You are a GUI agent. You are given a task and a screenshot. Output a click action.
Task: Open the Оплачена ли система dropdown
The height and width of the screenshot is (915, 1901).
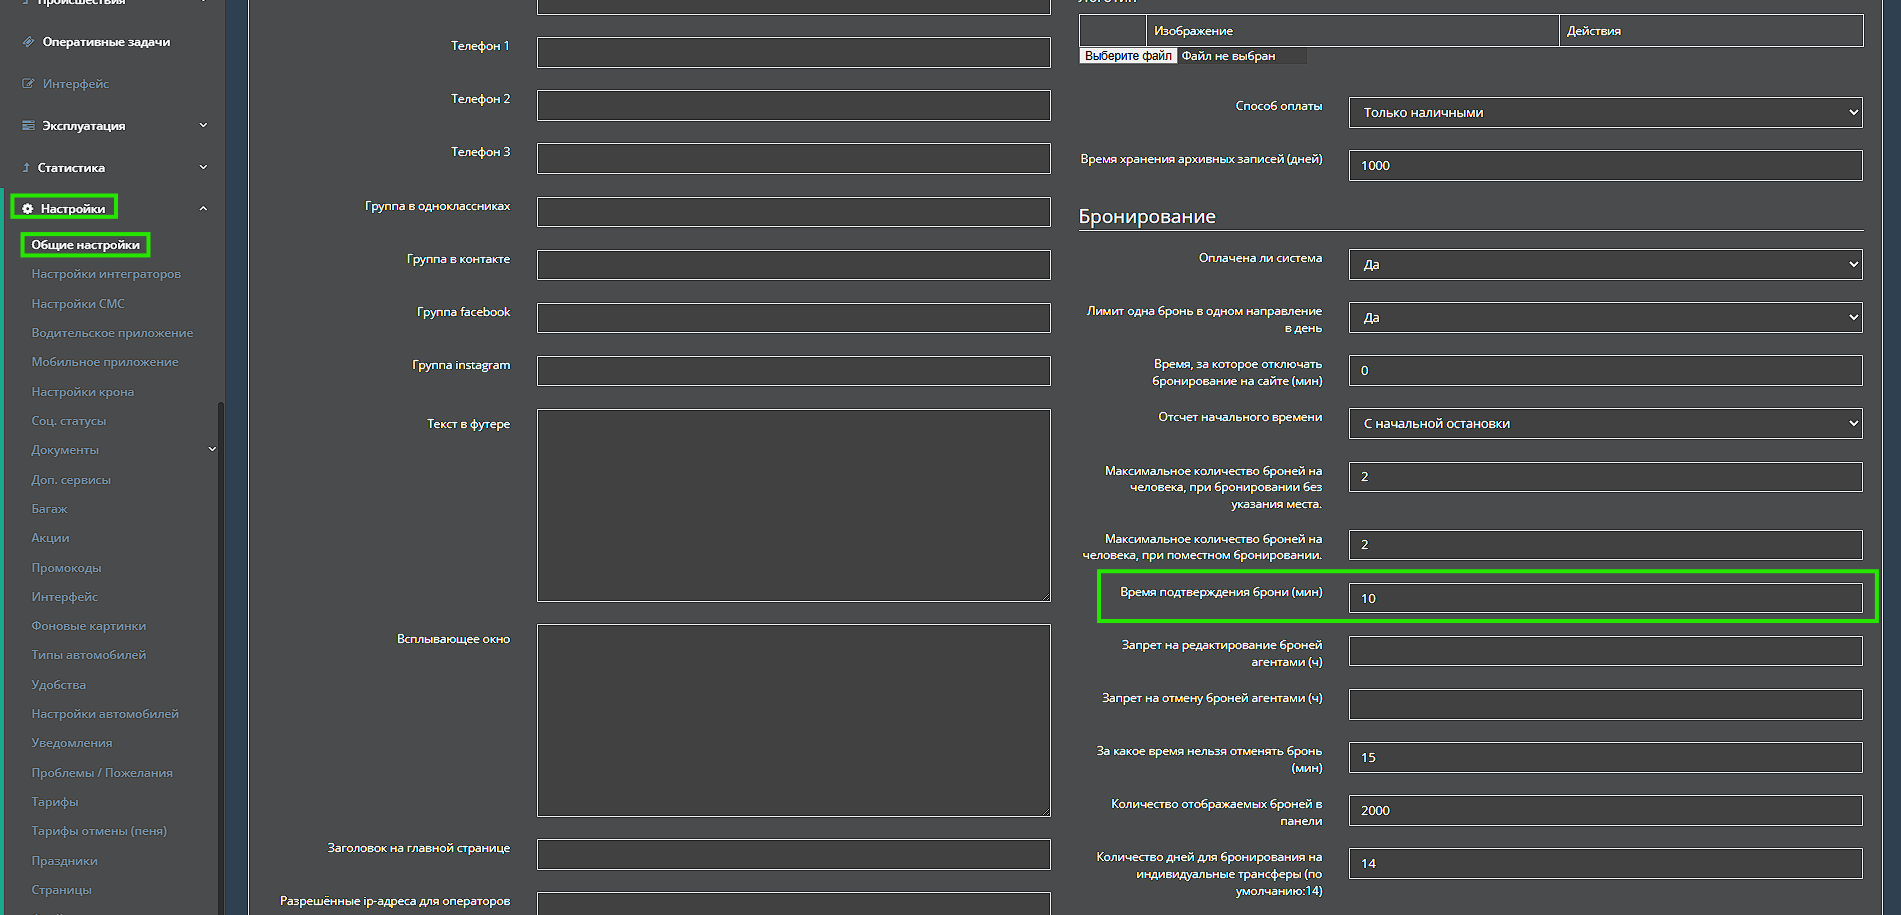click(x=1604, y=265)
